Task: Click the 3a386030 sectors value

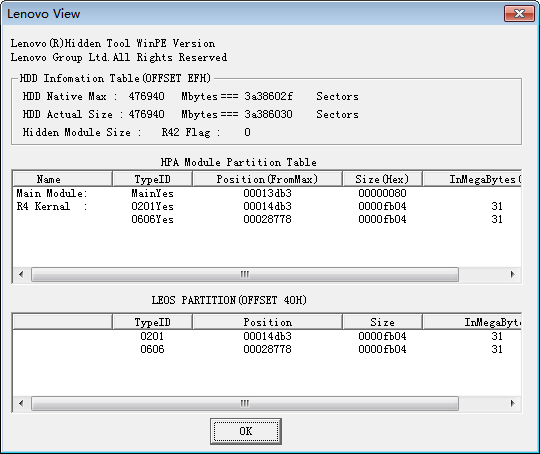Action: click(268, 114)
